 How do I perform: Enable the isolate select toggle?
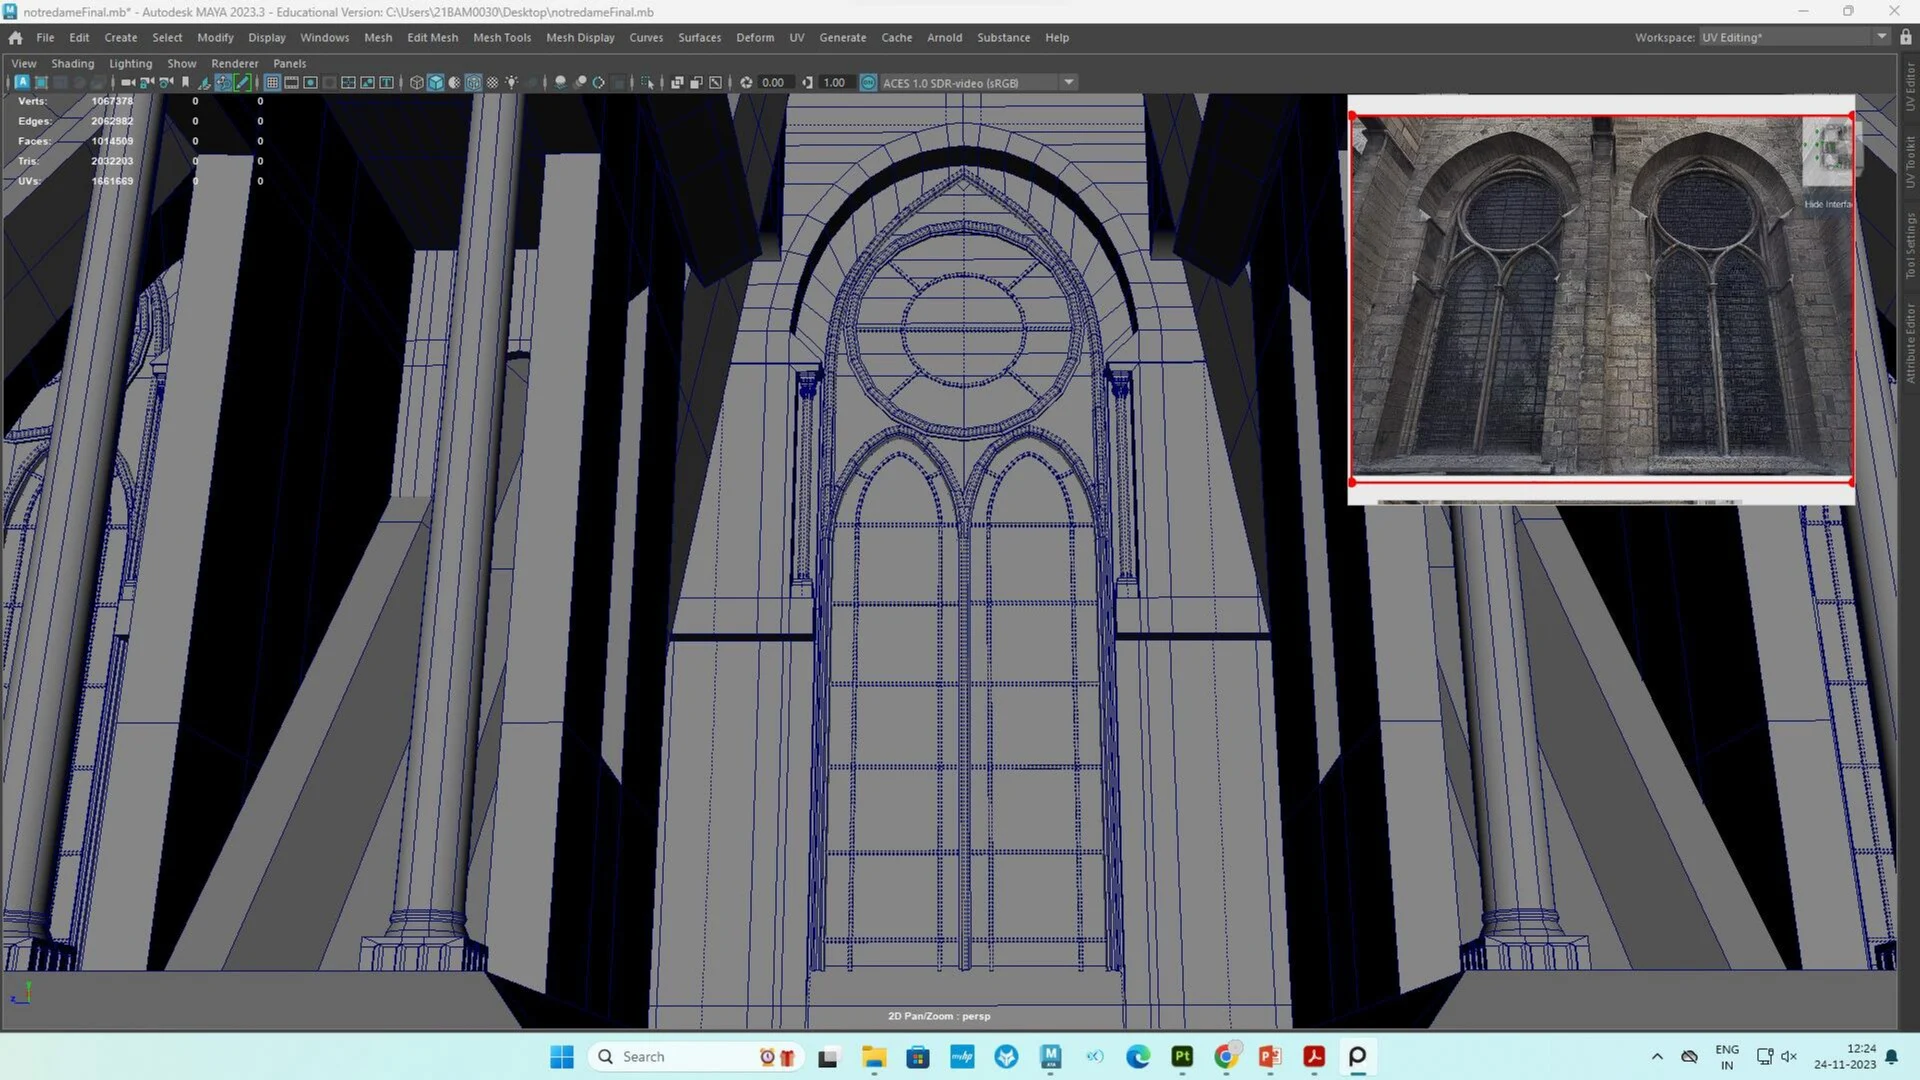pos(648,82)
